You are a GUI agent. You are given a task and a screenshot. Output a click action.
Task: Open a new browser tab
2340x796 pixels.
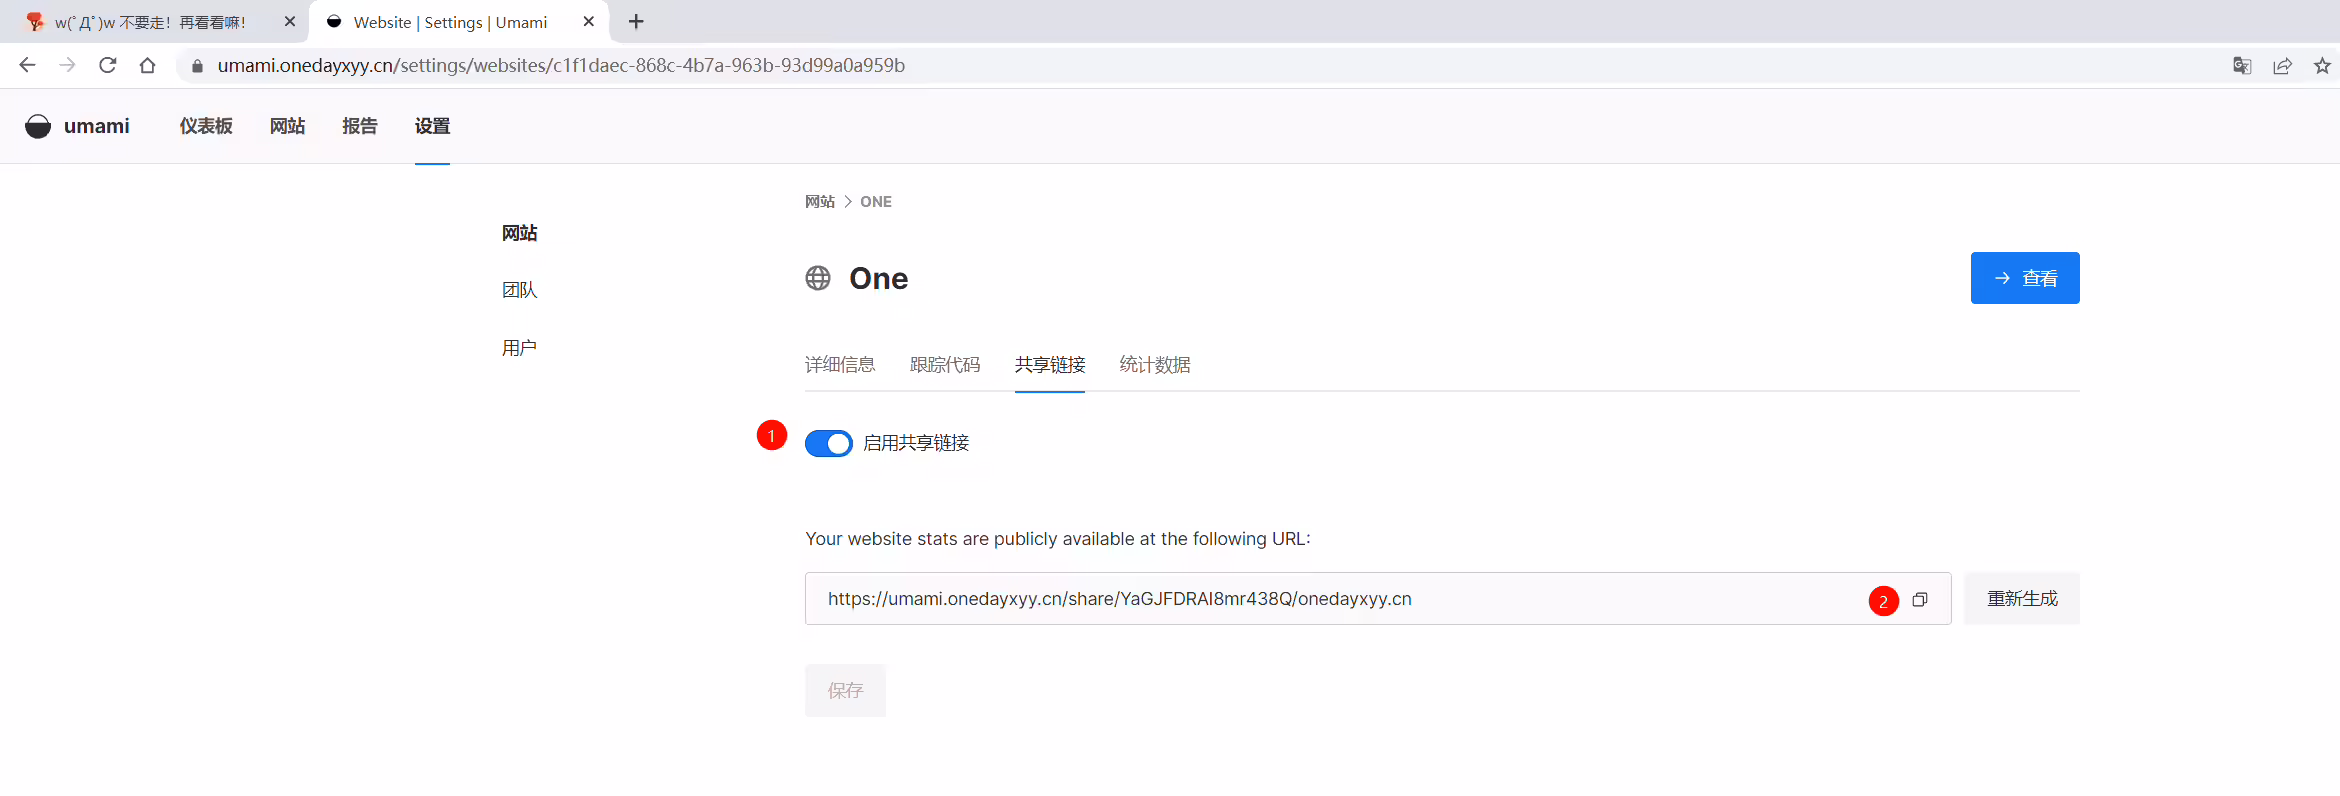coord(636,21)
